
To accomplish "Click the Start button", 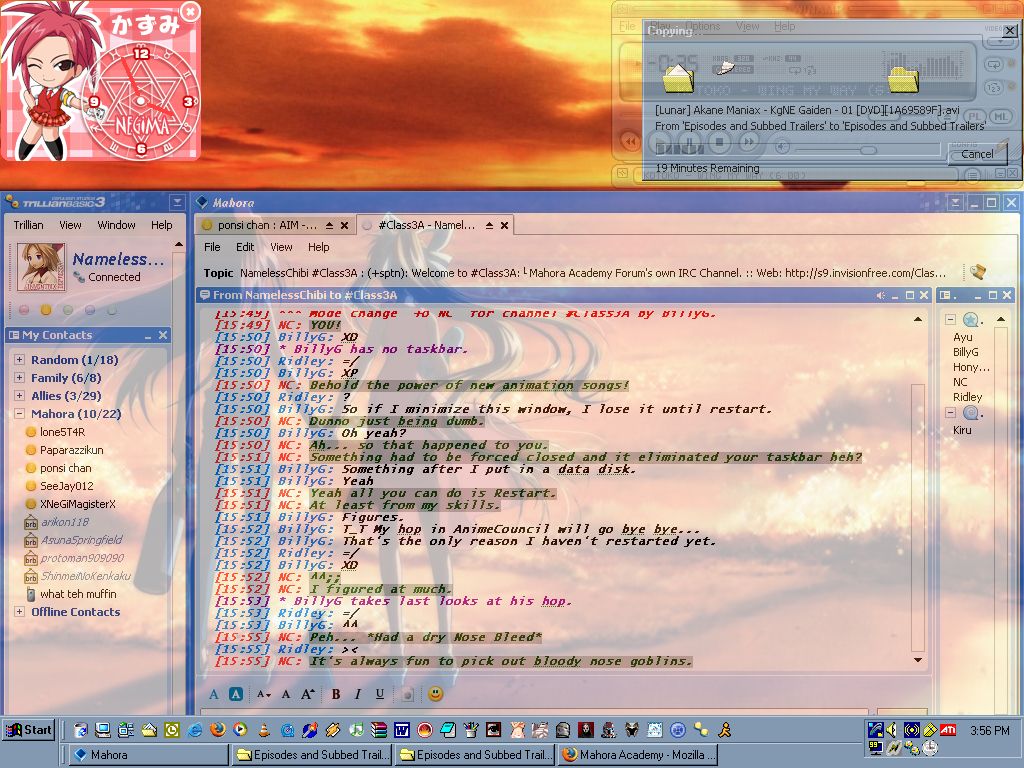I will coord(29,730).
